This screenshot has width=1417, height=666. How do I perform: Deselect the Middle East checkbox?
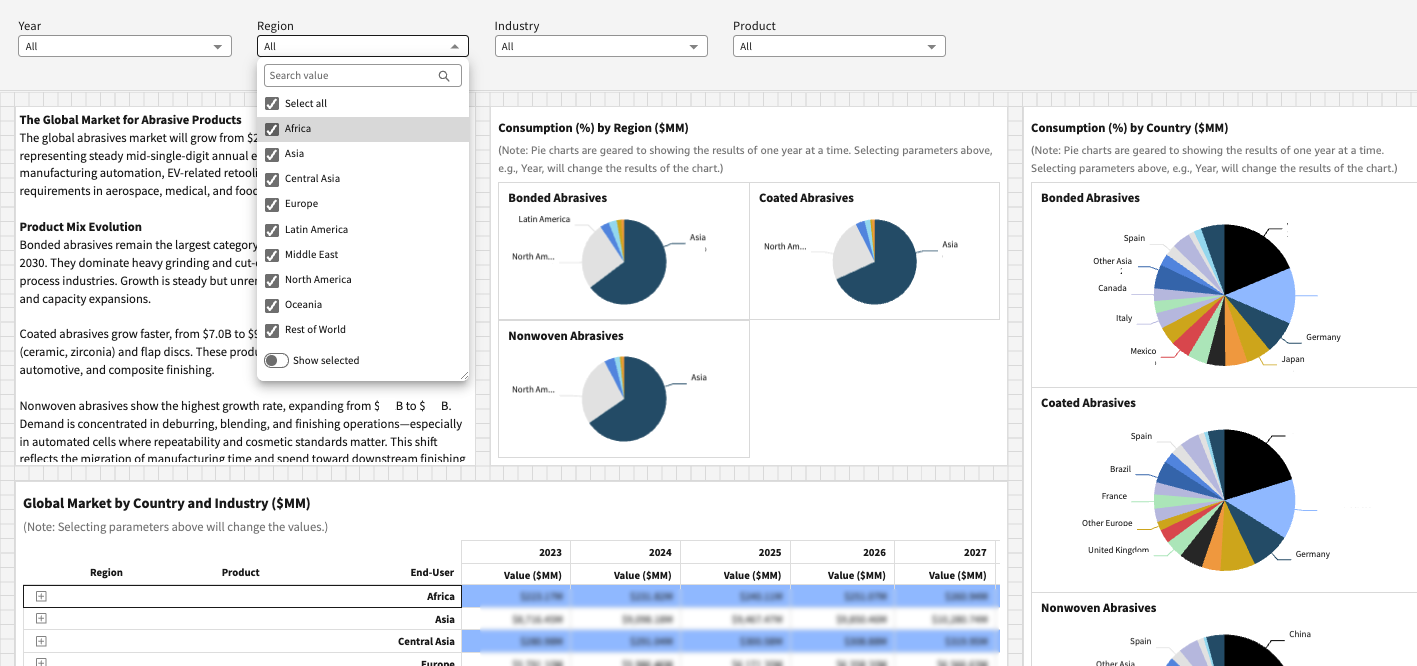point(272,255)
